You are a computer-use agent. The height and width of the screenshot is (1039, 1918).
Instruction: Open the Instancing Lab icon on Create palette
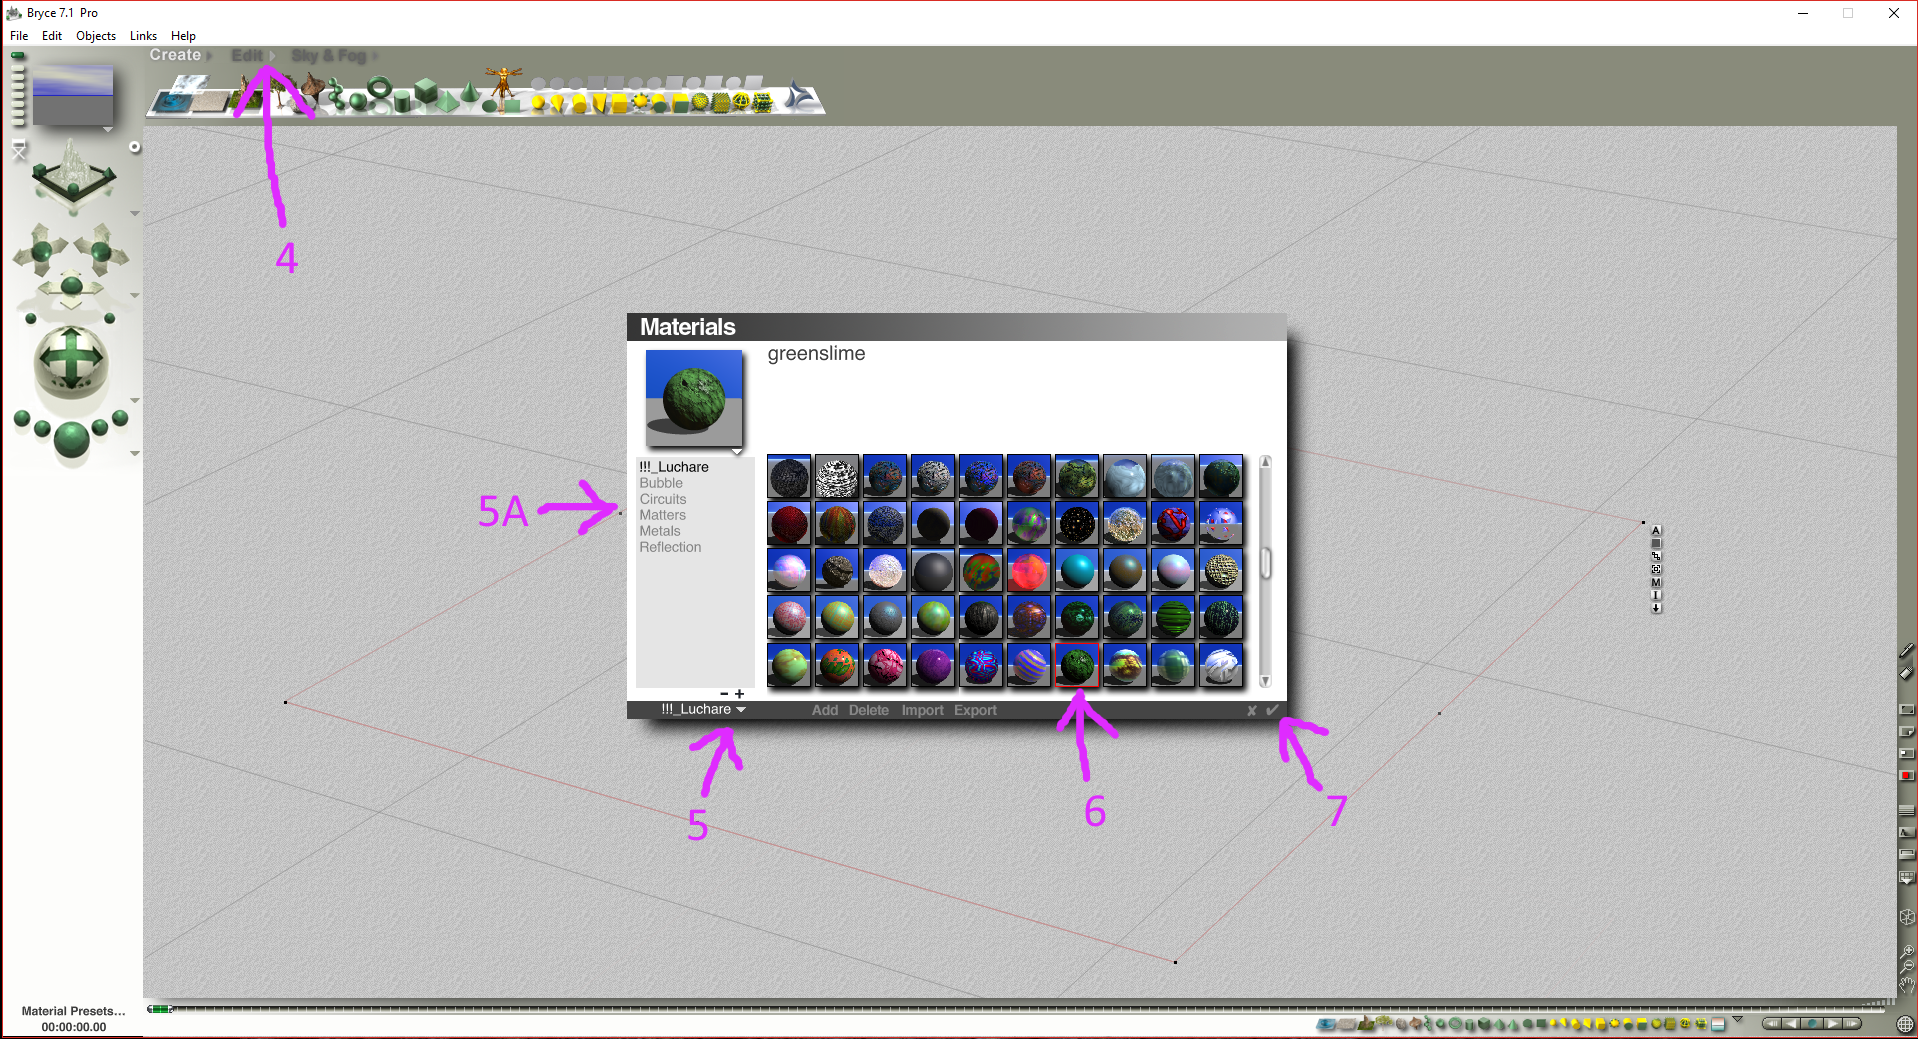[800, 96]
